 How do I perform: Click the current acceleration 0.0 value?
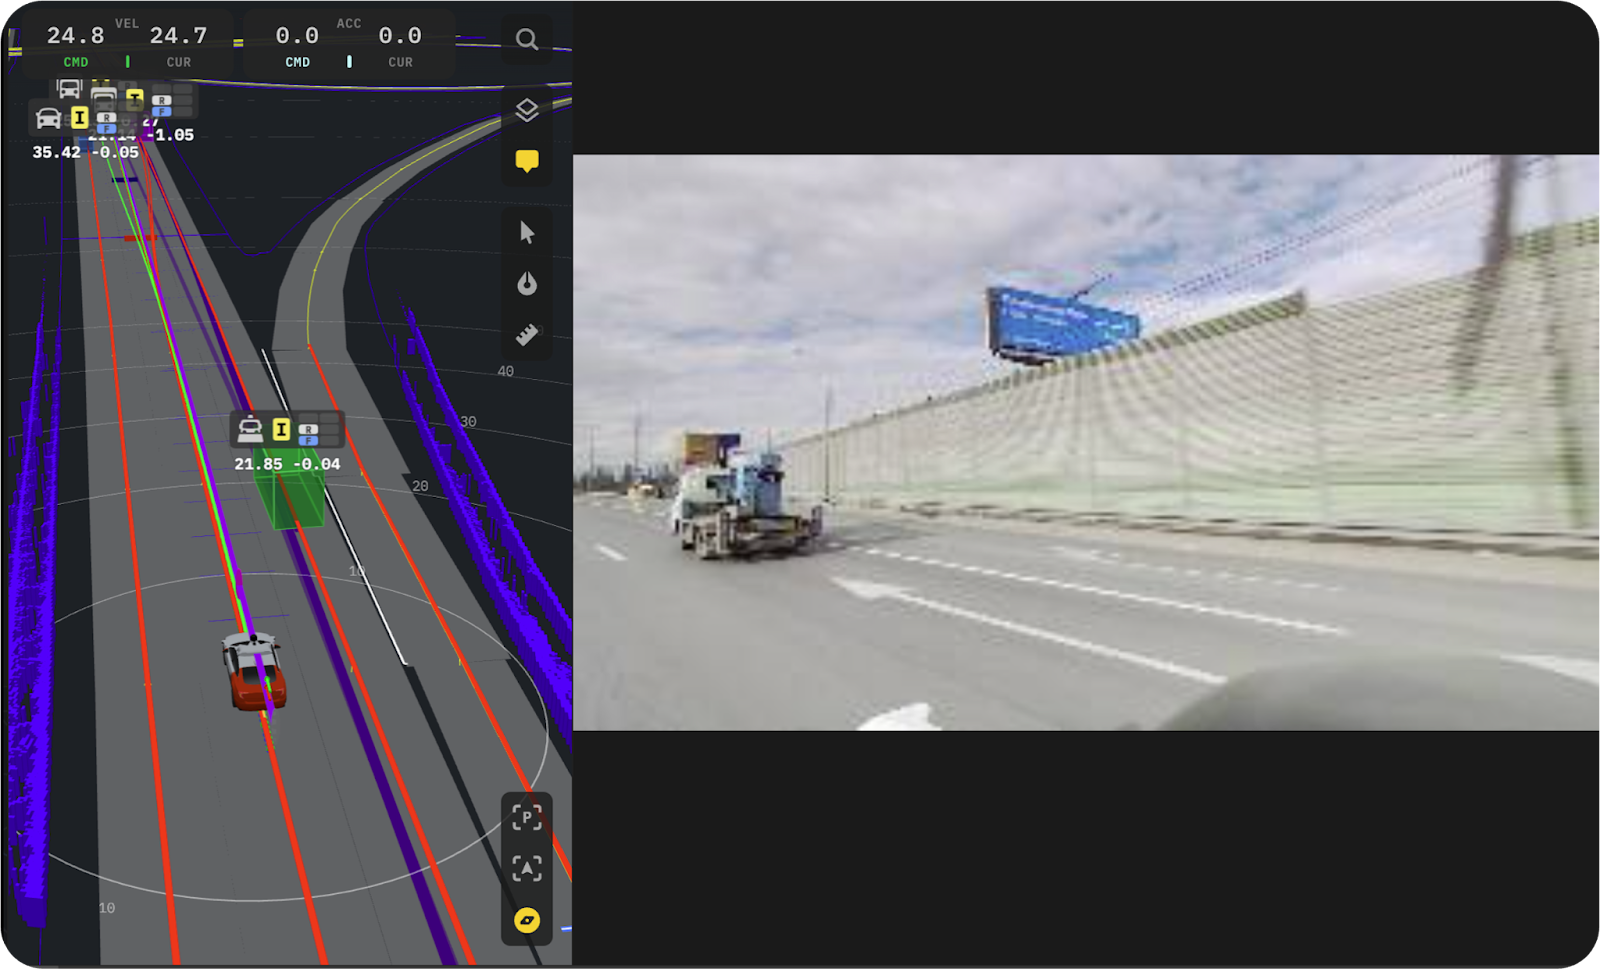400,36
